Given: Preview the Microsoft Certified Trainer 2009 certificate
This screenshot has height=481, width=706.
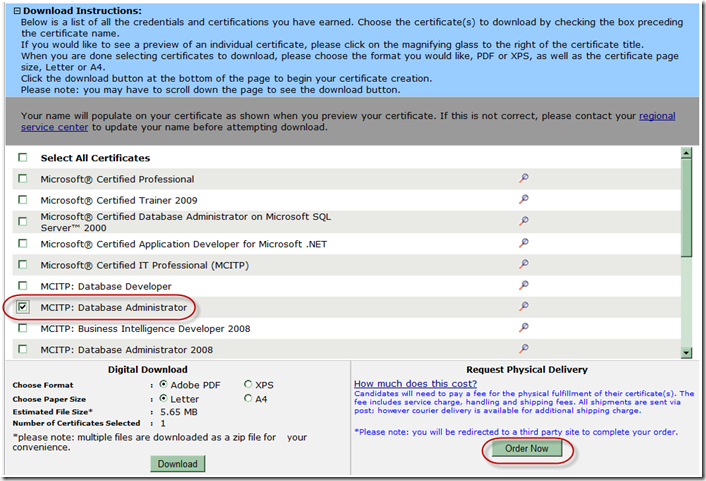Looking at the screenshot, I should (524, 199).
